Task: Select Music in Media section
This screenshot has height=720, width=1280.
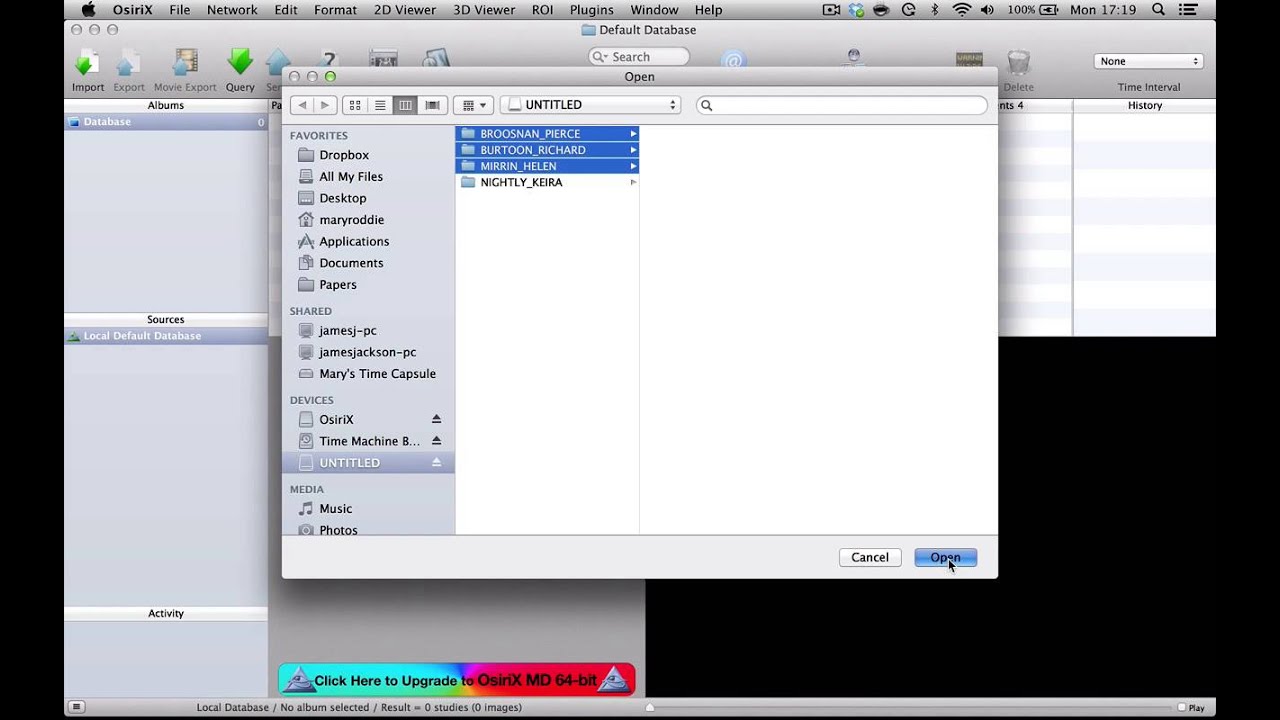Action: (x=335, y=509)
